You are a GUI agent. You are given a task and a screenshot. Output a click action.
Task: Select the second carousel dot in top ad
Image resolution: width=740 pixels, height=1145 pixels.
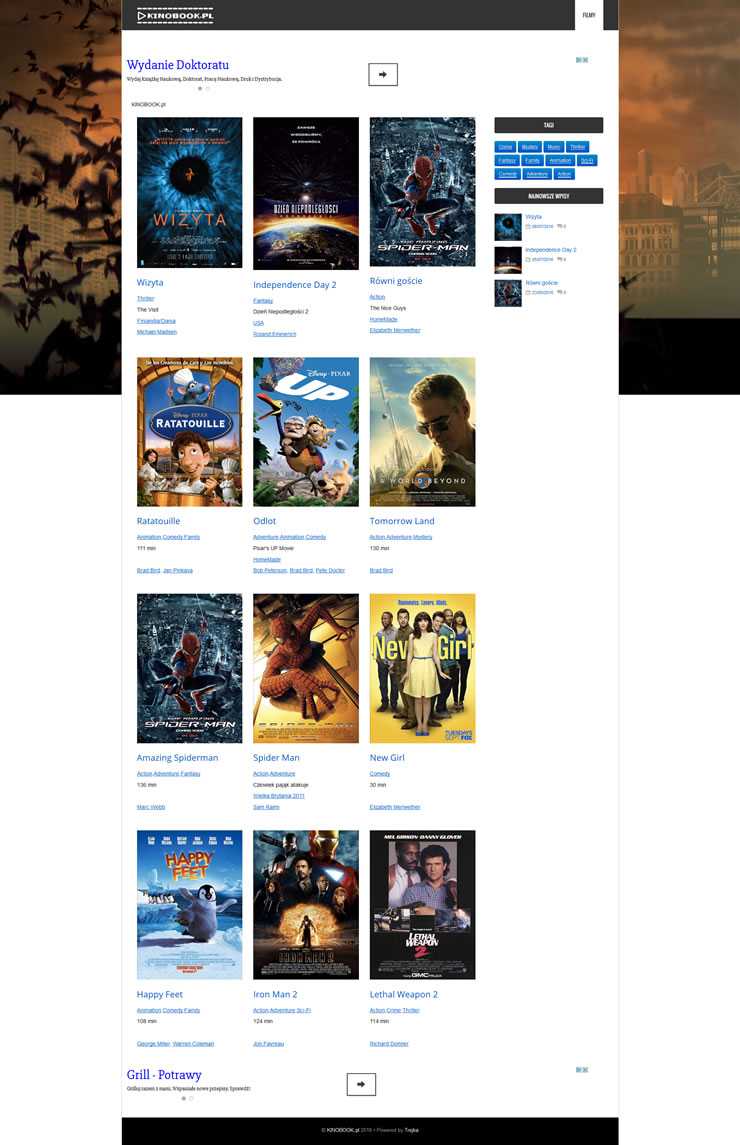(x=207, y=88)
